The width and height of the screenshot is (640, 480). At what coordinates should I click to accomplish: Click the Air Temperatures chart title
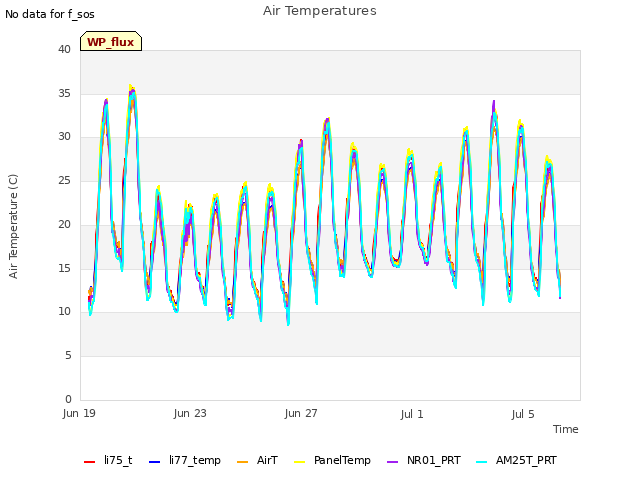coord(320,11)
